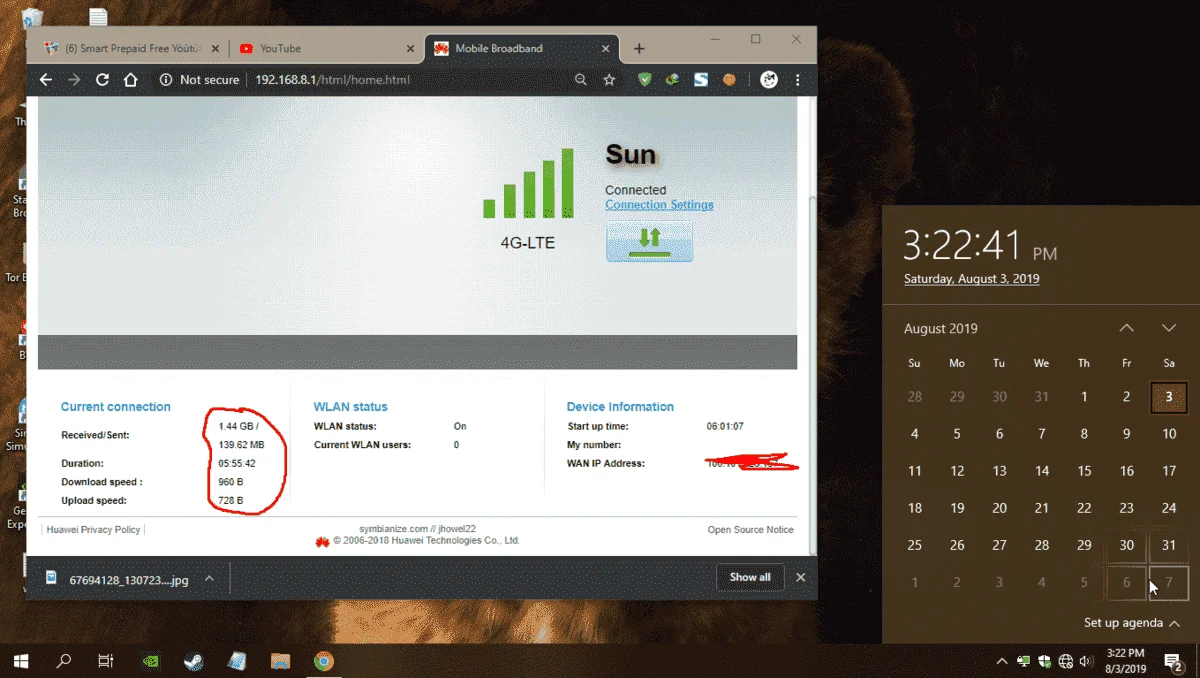This screenshot has width=1200, height=678.
Task: Open the Windows Start menu
Action: click(x=20, y=661)
